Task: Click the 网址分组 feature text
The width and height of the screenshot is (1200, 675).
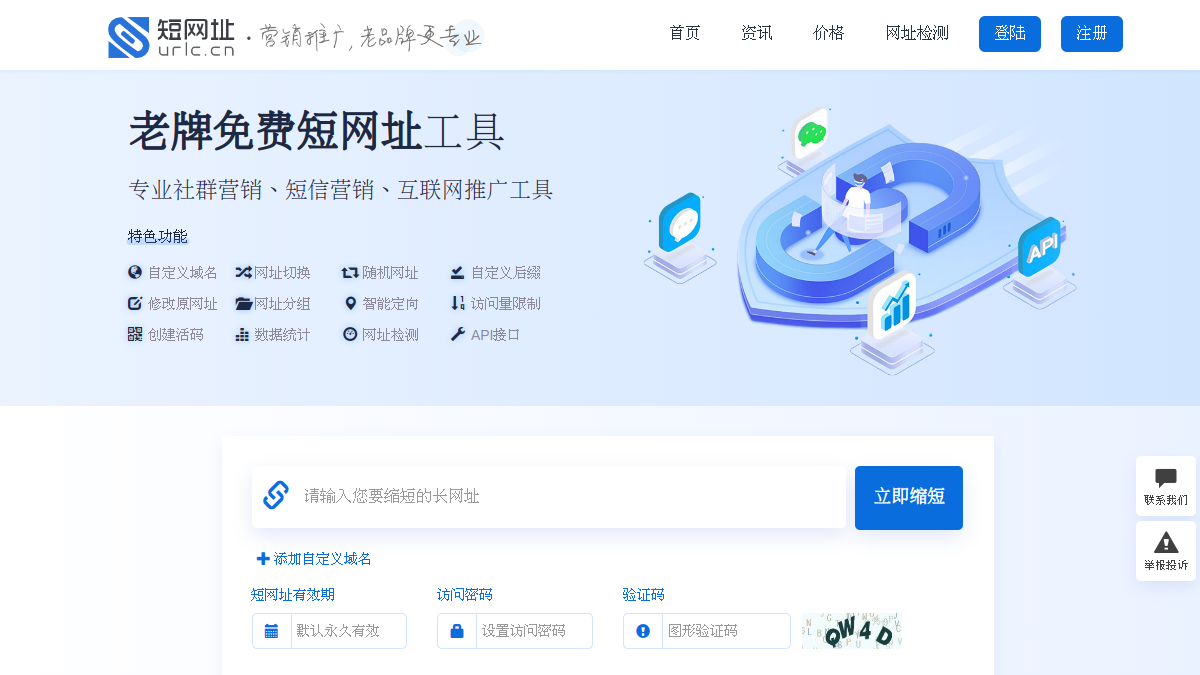Action: (282, 304)
